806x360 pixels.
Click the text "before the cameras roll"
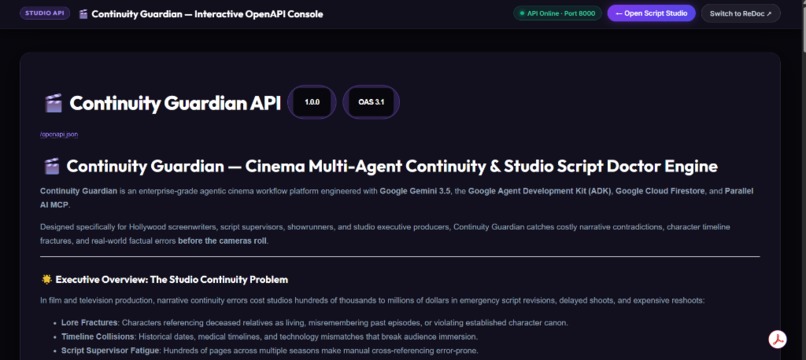[223, 241]
